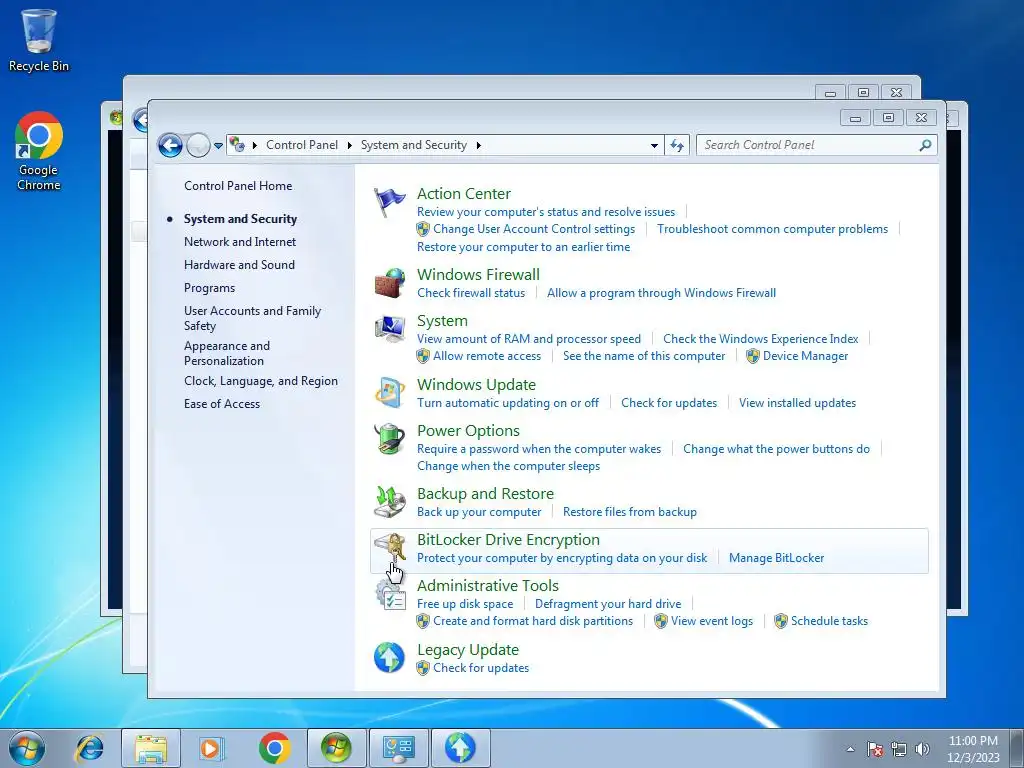
Task: Click Schedule tasks link
Action: tap(829, 621)
